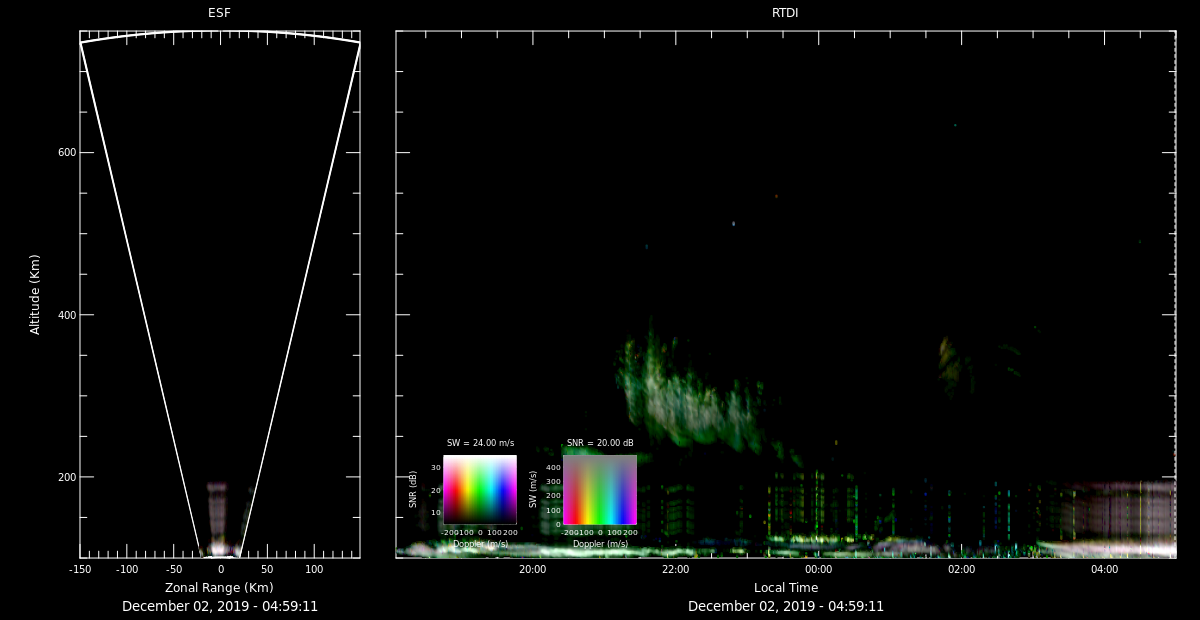Click the RTDI plot title

[785, 13]
